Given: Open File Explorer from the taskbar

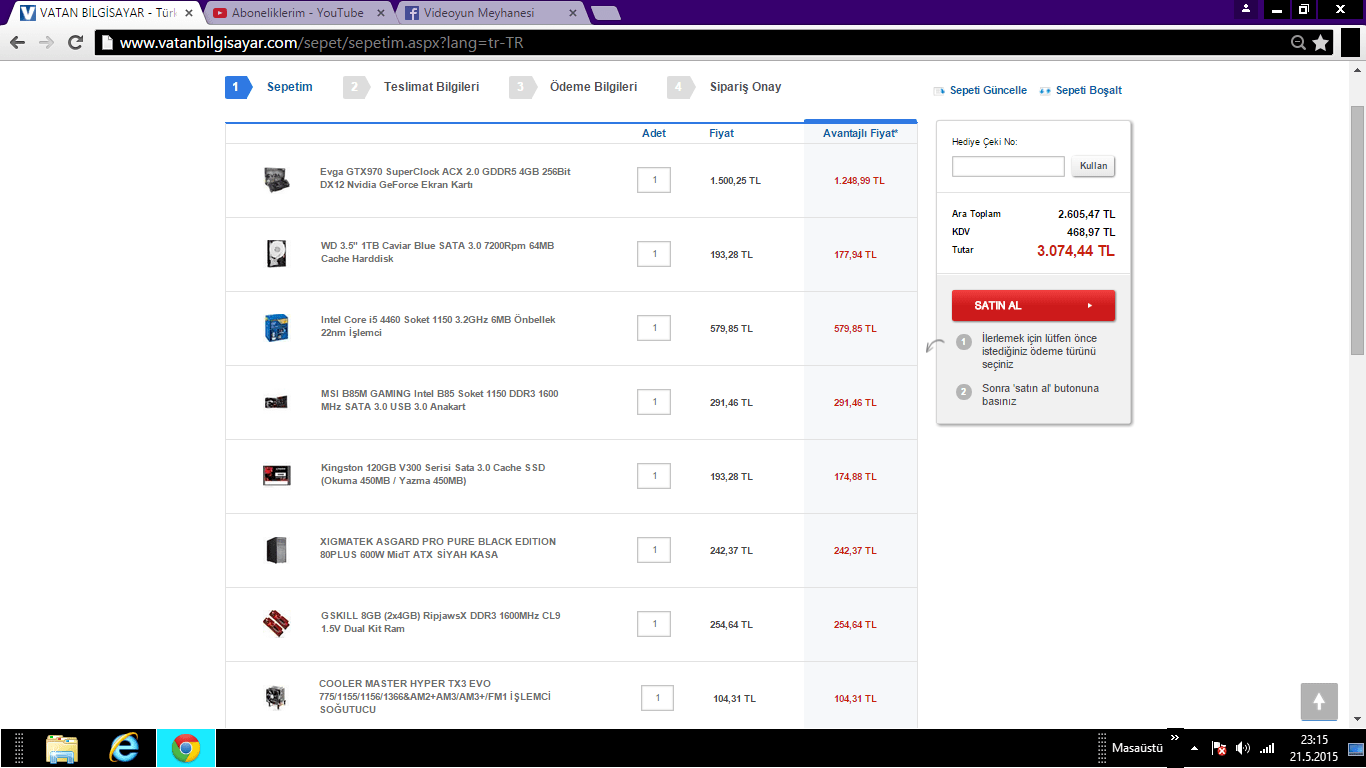Looking at the screenshot, I should tap(61, 748).
